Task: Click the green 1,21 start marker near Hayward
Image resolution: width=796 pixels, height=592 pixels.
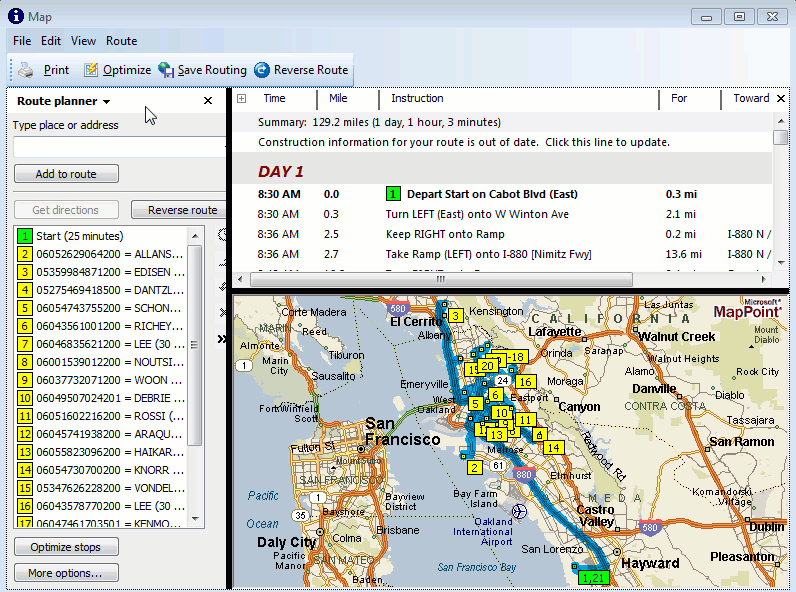Action: pos(593,578)
